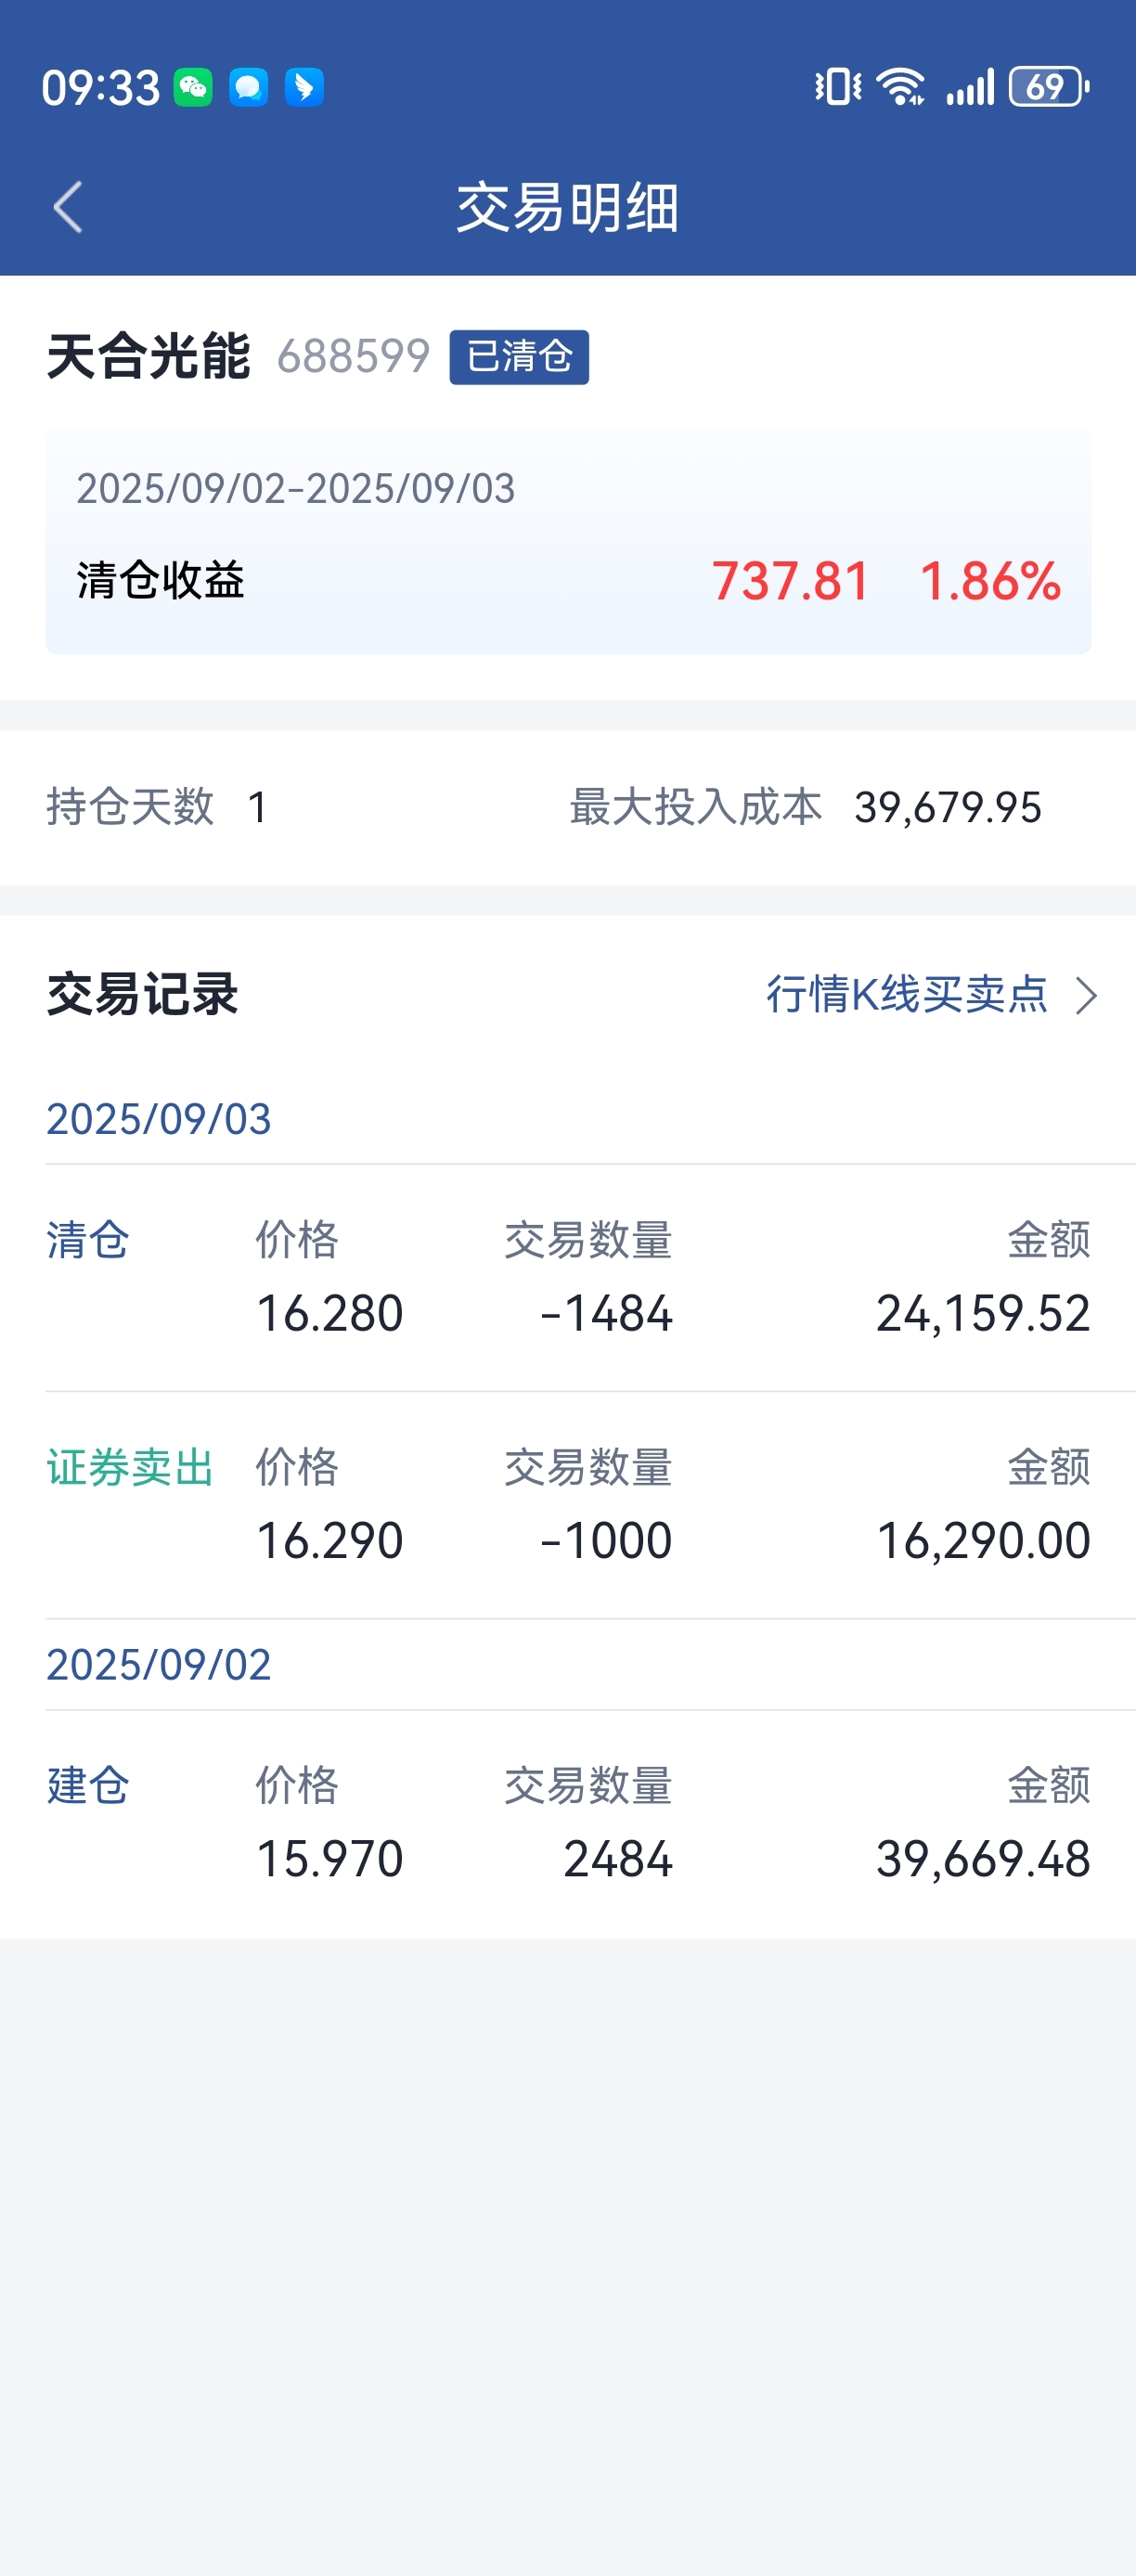Tap the battery level indicator
Viewport: 1136px width, 2576px height.
1049,87
